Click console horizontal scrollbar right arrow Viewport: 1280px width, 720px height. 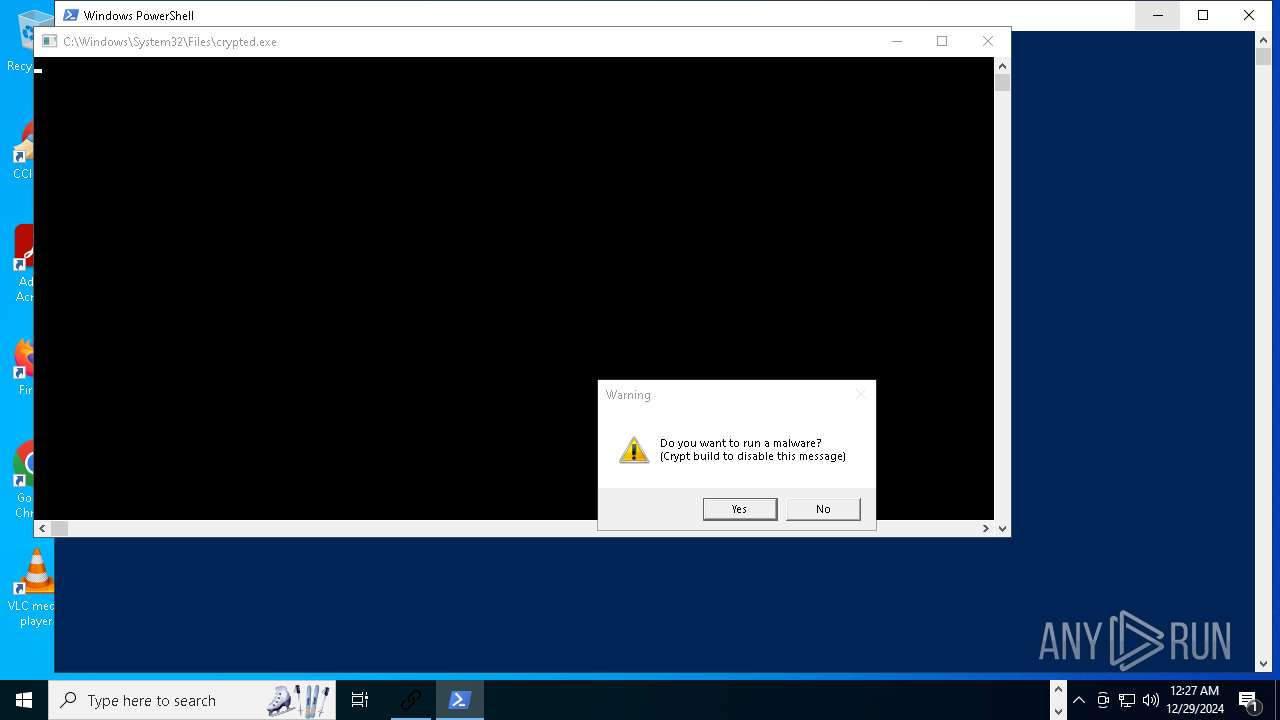[x=986, y=528]
